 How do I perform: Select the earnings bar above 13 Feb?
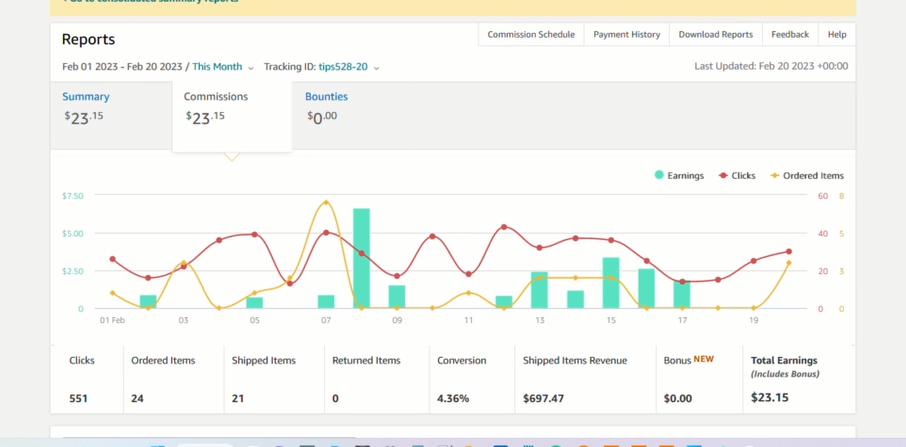539,290
